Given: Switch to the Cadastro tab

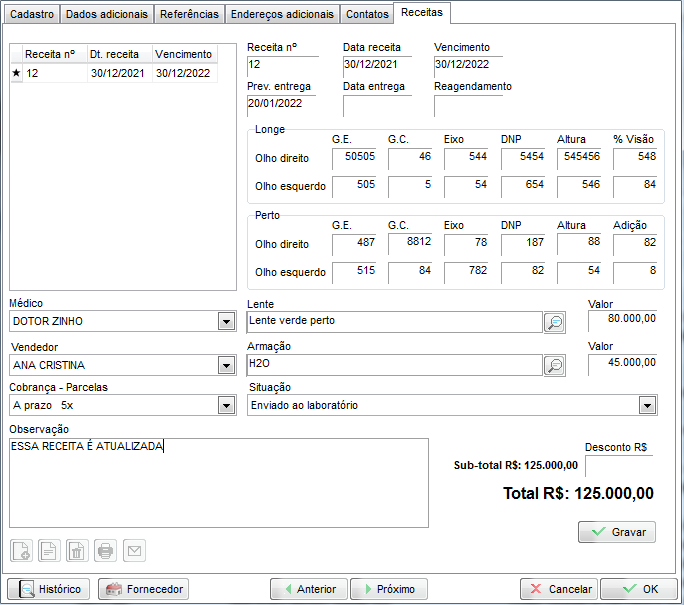Looking at the screenshot, I should click(32, 14).
